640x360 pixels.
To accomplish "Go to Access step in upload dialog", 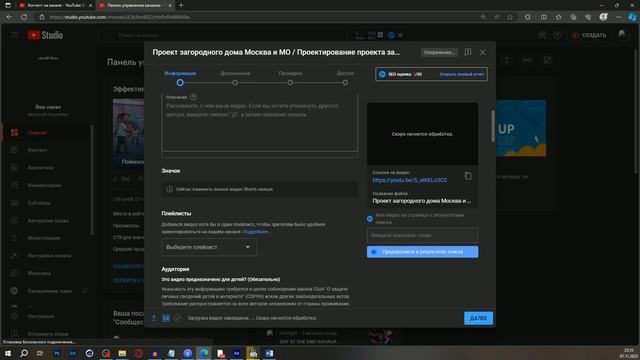I will click(x=345, y=78).
